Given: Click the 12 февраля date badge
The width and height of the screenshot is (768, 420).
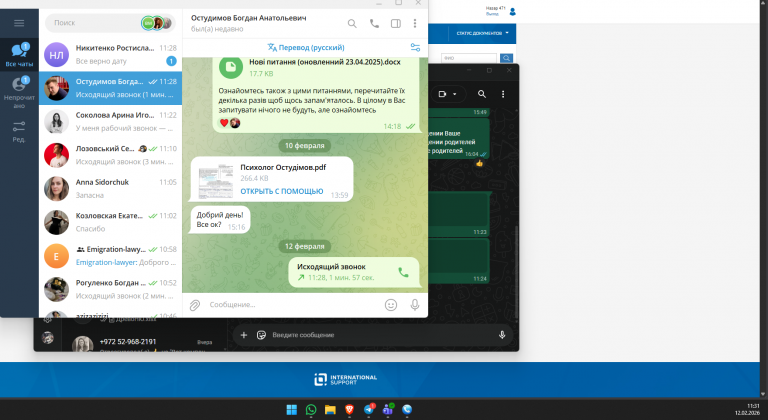Looking at the screenshot, I should click(x=305, y=246).
